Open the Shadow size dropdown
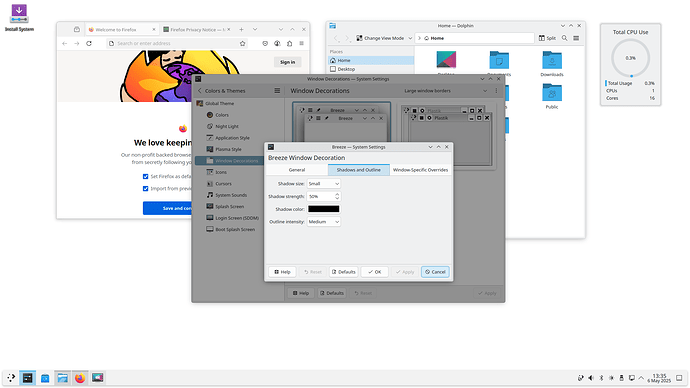The width and height of the screenshot is (690, 388). [x=323, y=184]
